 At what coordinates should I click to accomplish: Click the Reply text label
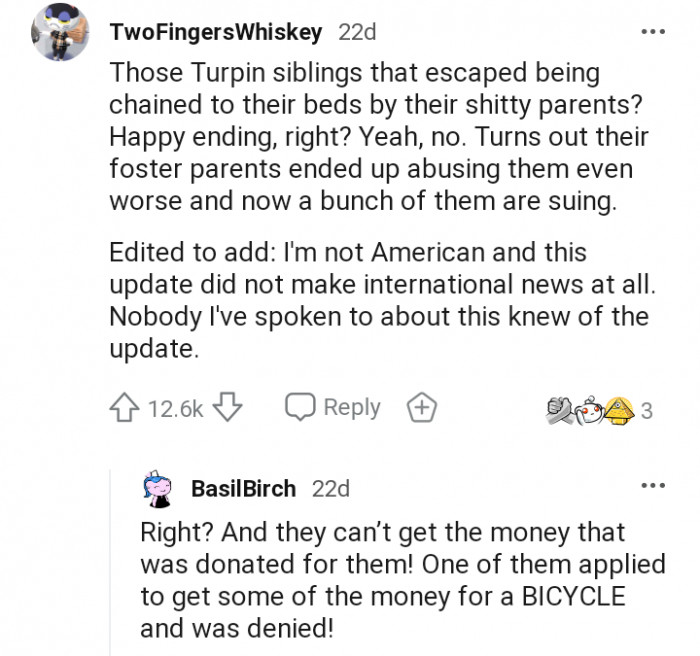point(352,408)
